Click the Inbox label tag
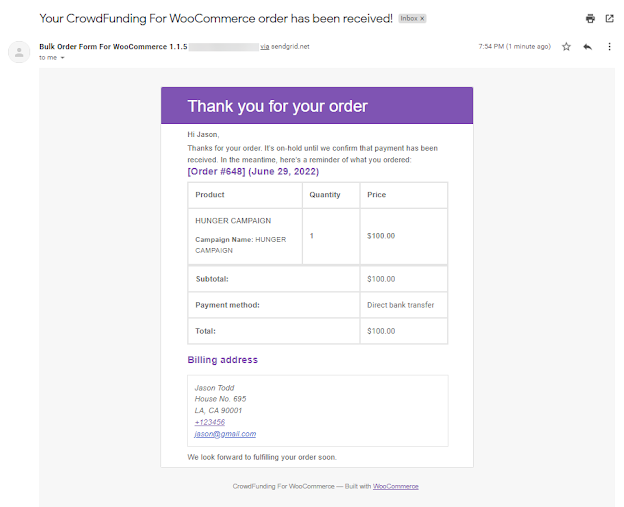This screenshot has width=624, height=507. 412,18
